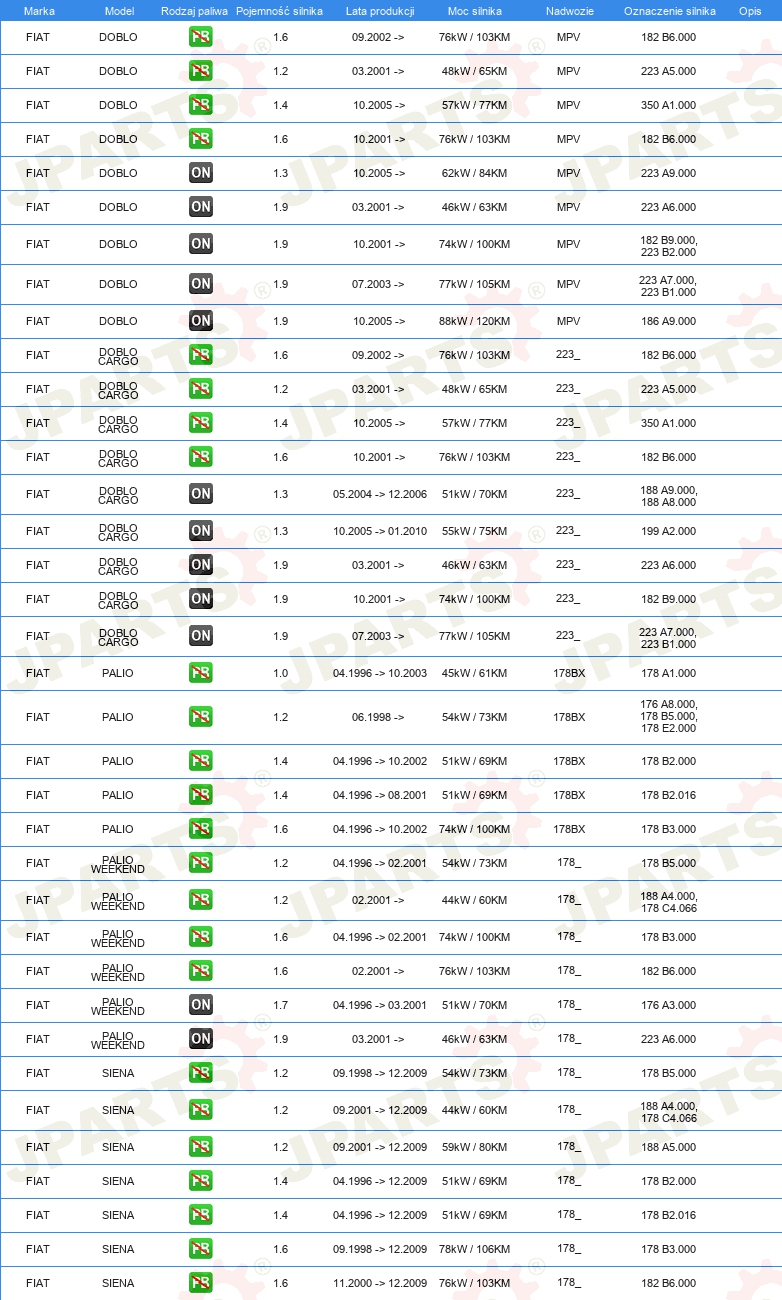Click engine capacity 1.7 in PALIO WEEKEND row
Image resolution: width=782 pixels, height=1300 pixels.
280,1005
